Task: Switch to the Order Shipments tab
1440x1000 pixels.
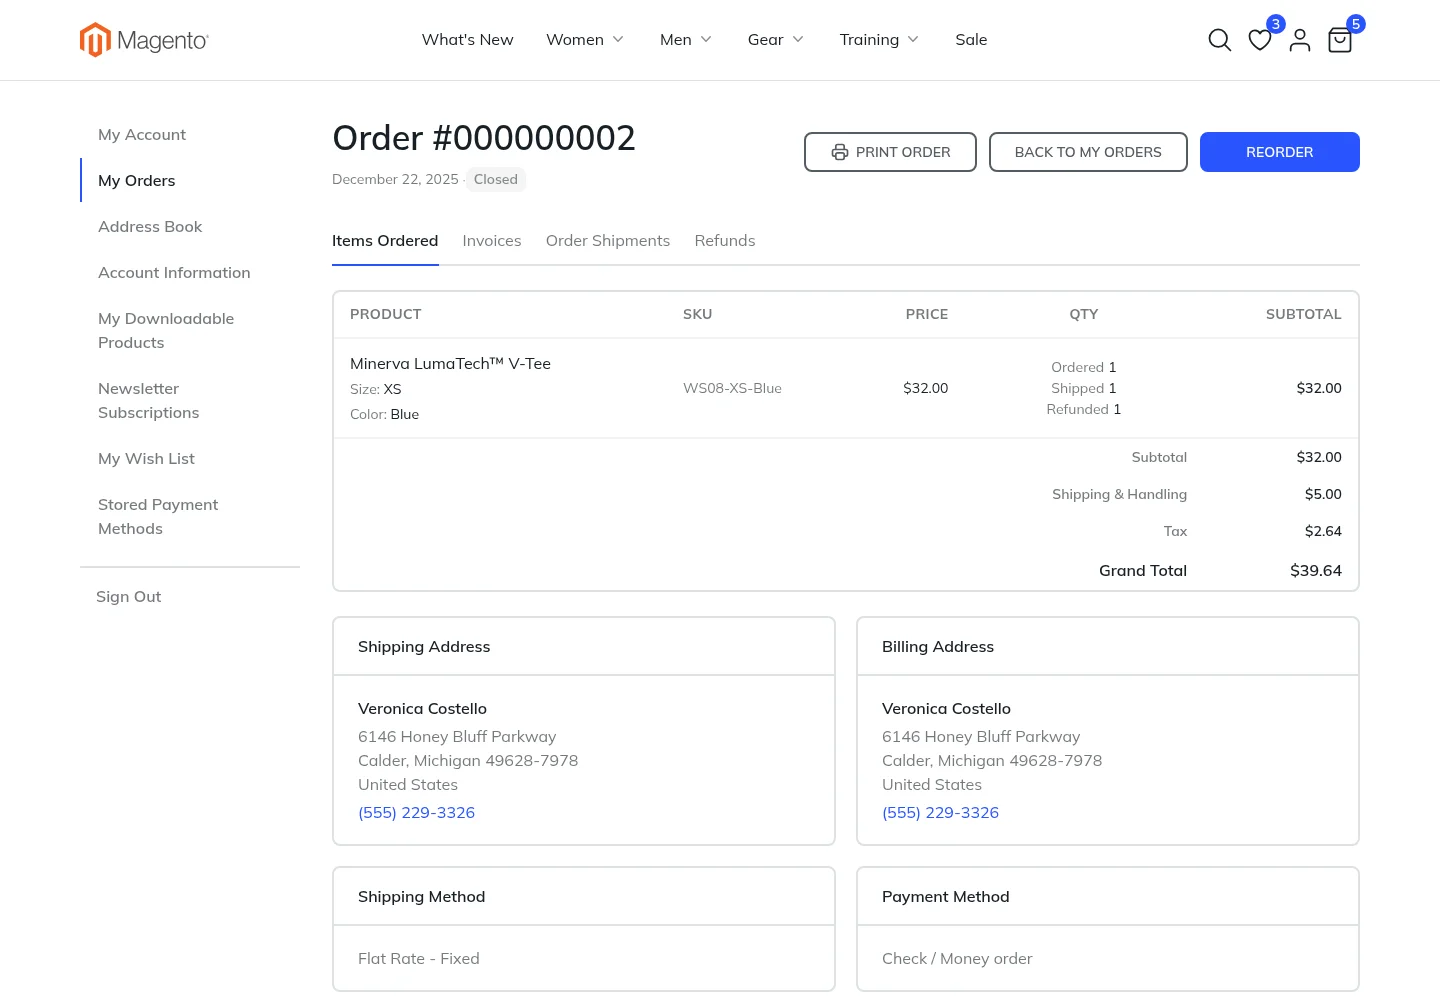Action: (x=608, y=241)
